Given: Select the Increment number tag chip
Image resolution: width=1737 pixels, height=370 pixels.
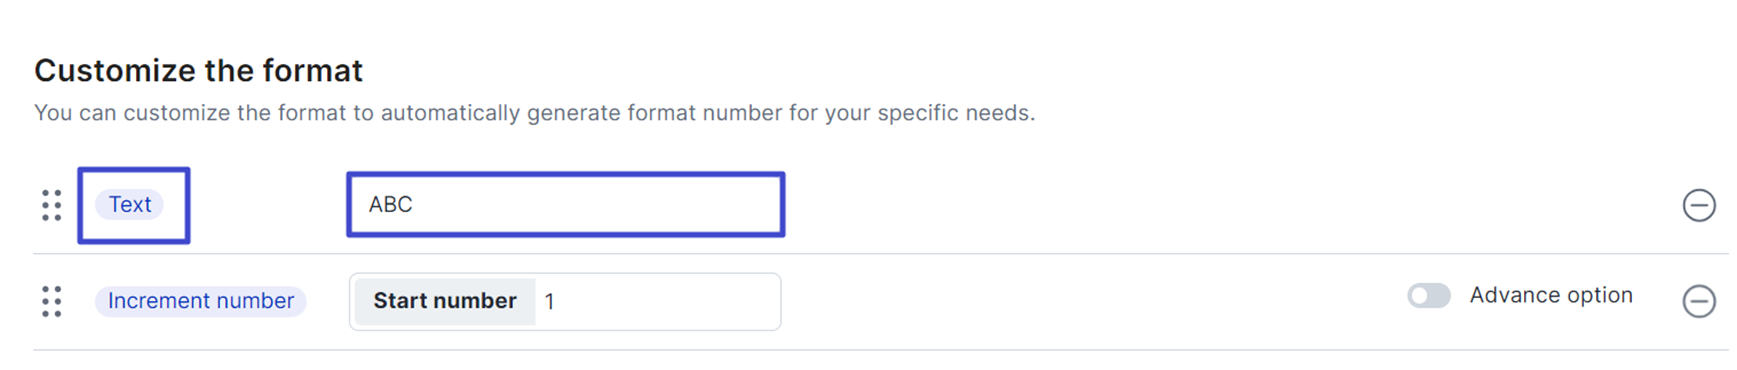Looking at the screenshot, I should click(x=201, y=301).
